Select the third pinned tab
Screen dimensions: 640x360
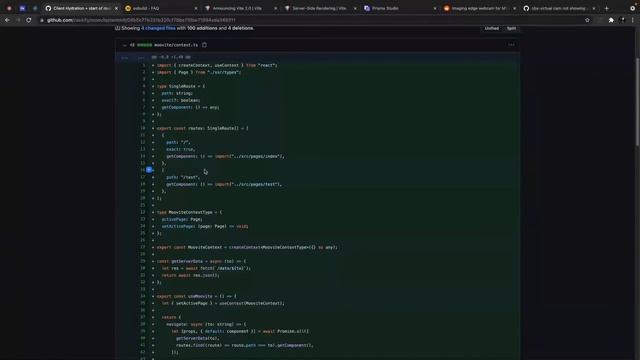35,8
